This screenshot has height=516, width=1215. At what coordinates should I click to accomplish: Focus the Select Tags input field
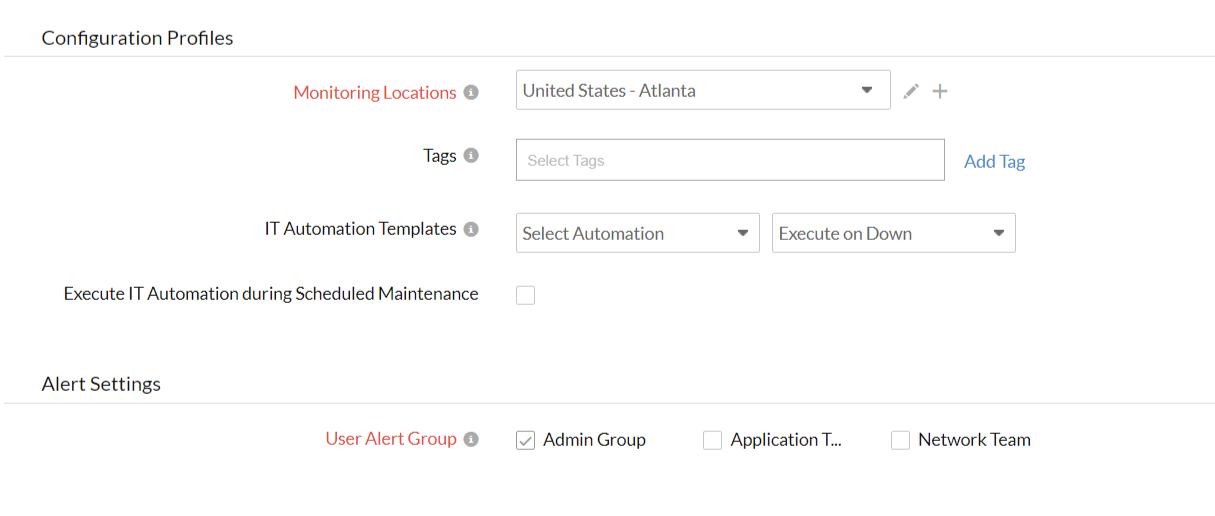729,160
